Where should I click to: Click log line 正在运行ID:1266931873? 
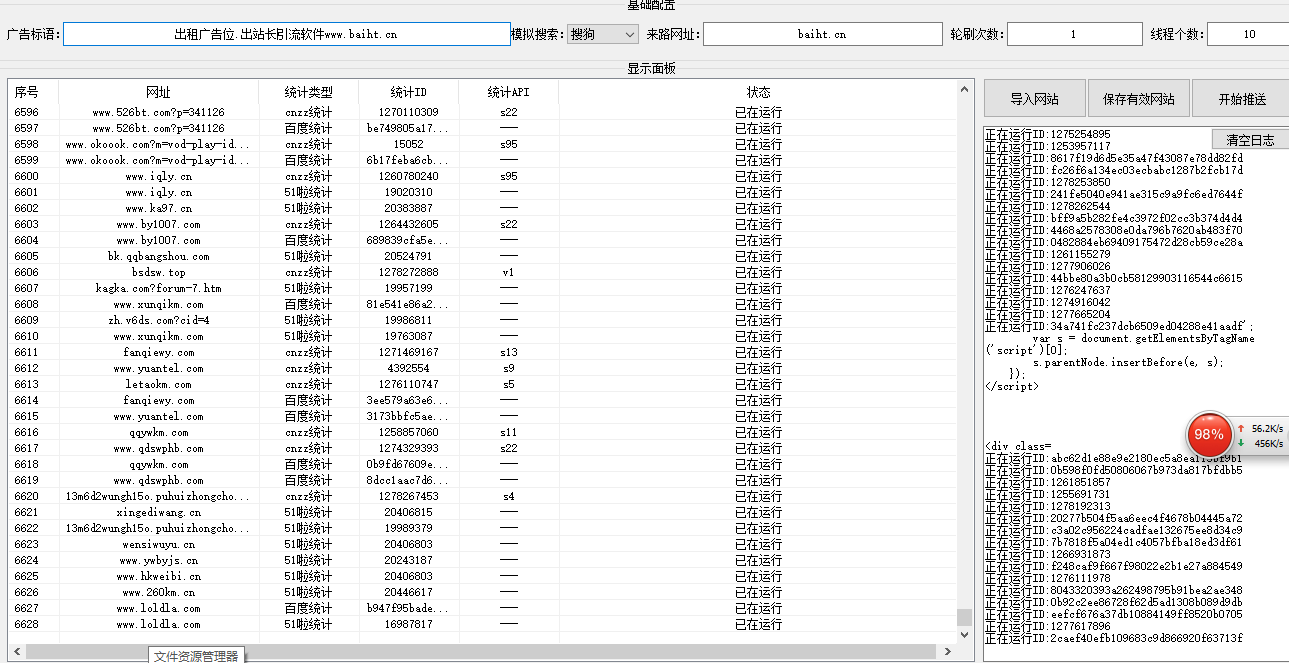1047,554
